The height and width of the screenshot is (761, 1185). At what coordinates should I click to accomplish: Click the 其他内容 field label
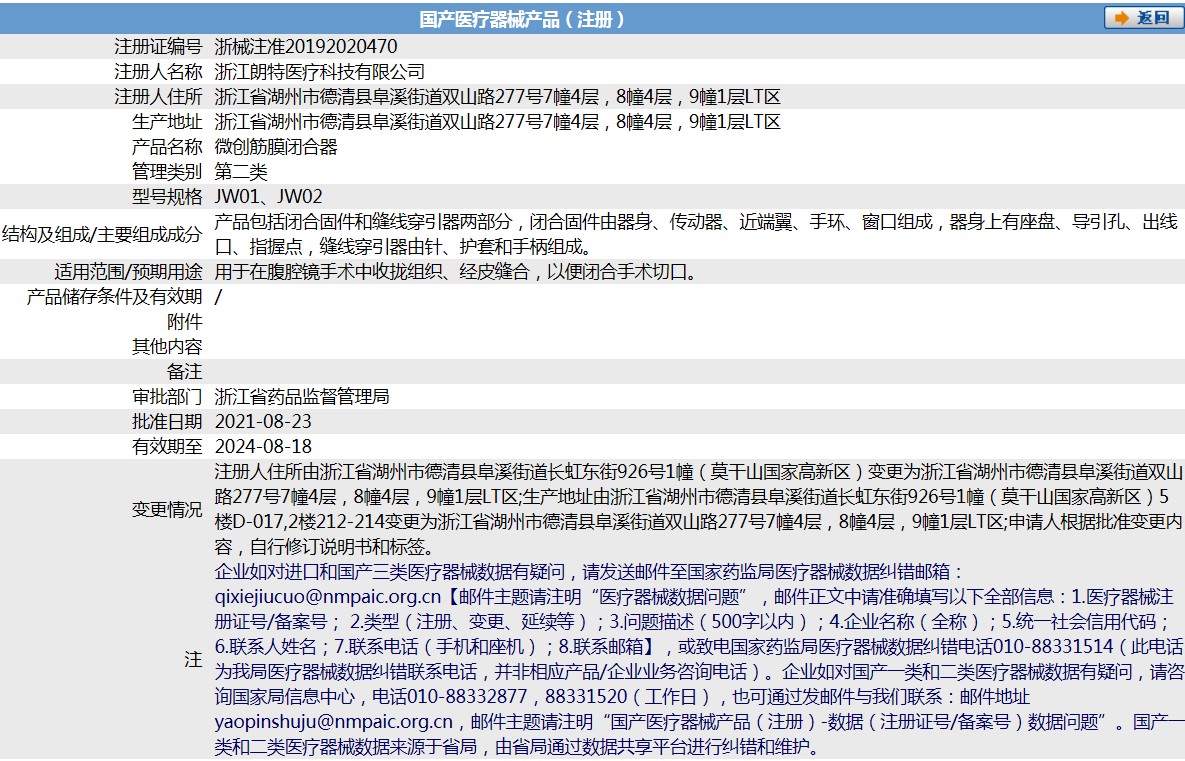tap(167, 346)
